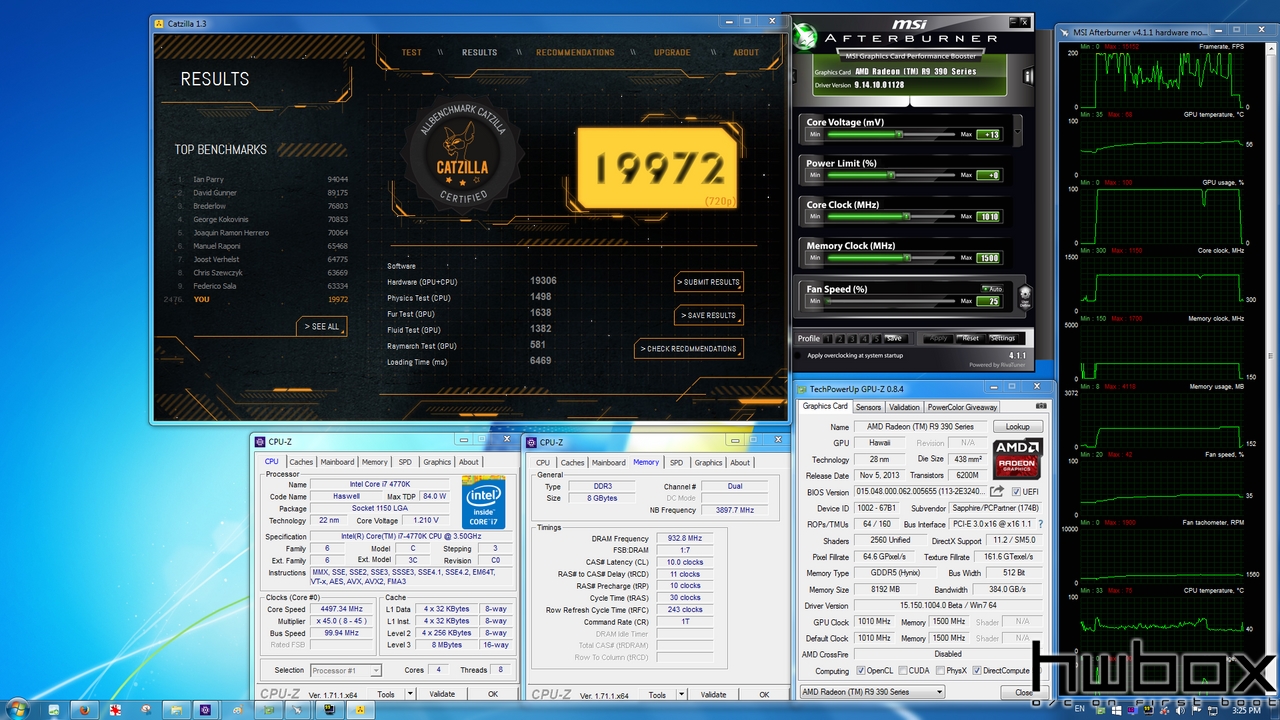Click Validate in the CPU-Z CPU window
Screen dimensions: 1280x720
pyautogui.click(x=442, y=694)
